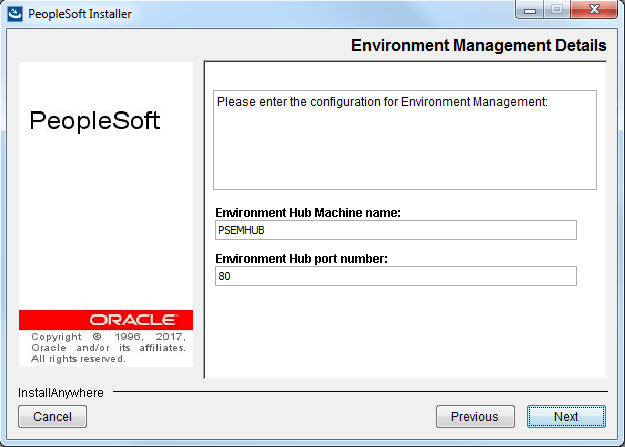
Task: Click the Environment Management Details heading
Action: click(x=478, y=45)
